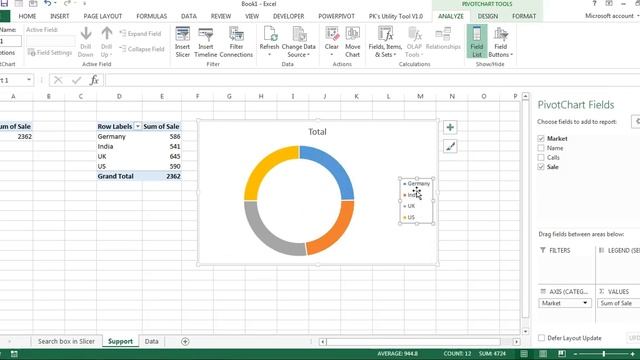Expand the Market axis field dropdown
Viewport: 640px width, 360px height.
[x=585, y=303]
